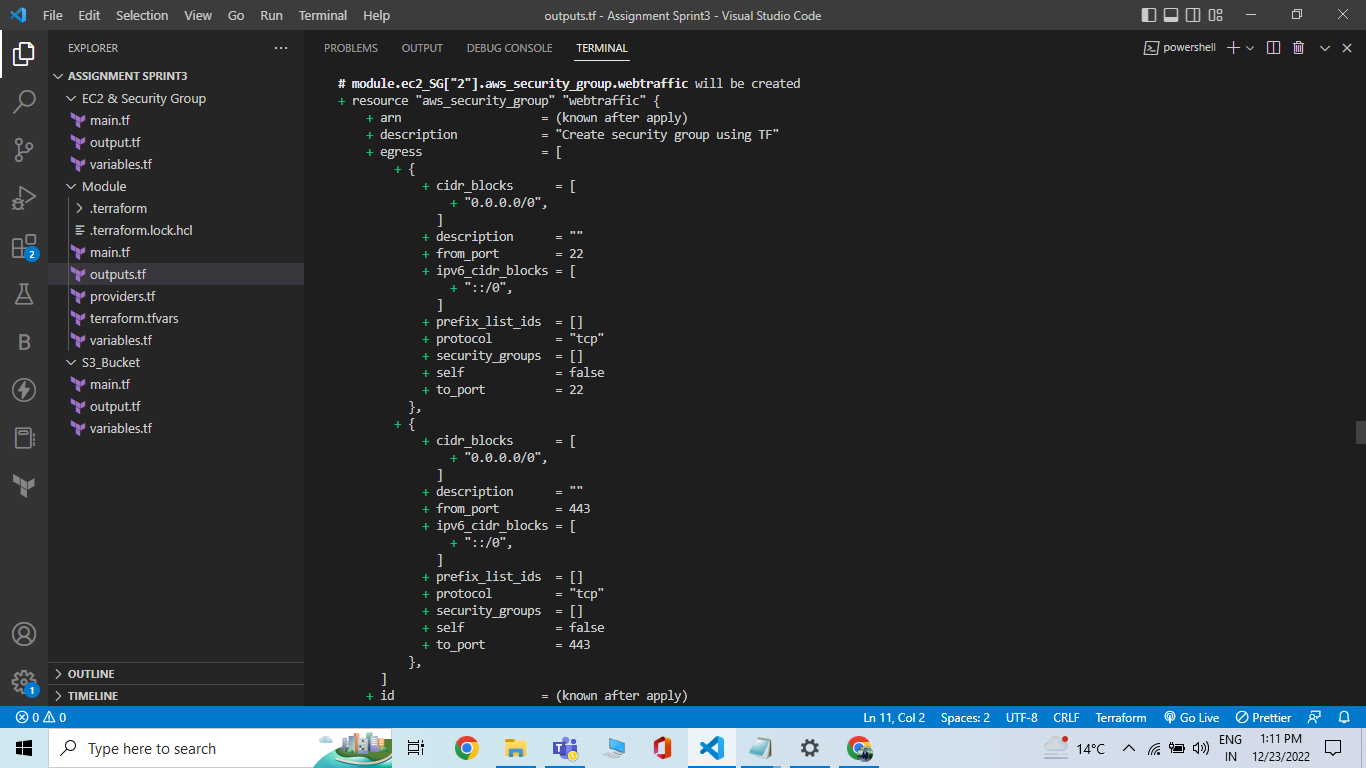1366x768 pixels.
Task: Change line ending by clicking CRLF
Action: pyautogui.click(x=1065, y=717)
